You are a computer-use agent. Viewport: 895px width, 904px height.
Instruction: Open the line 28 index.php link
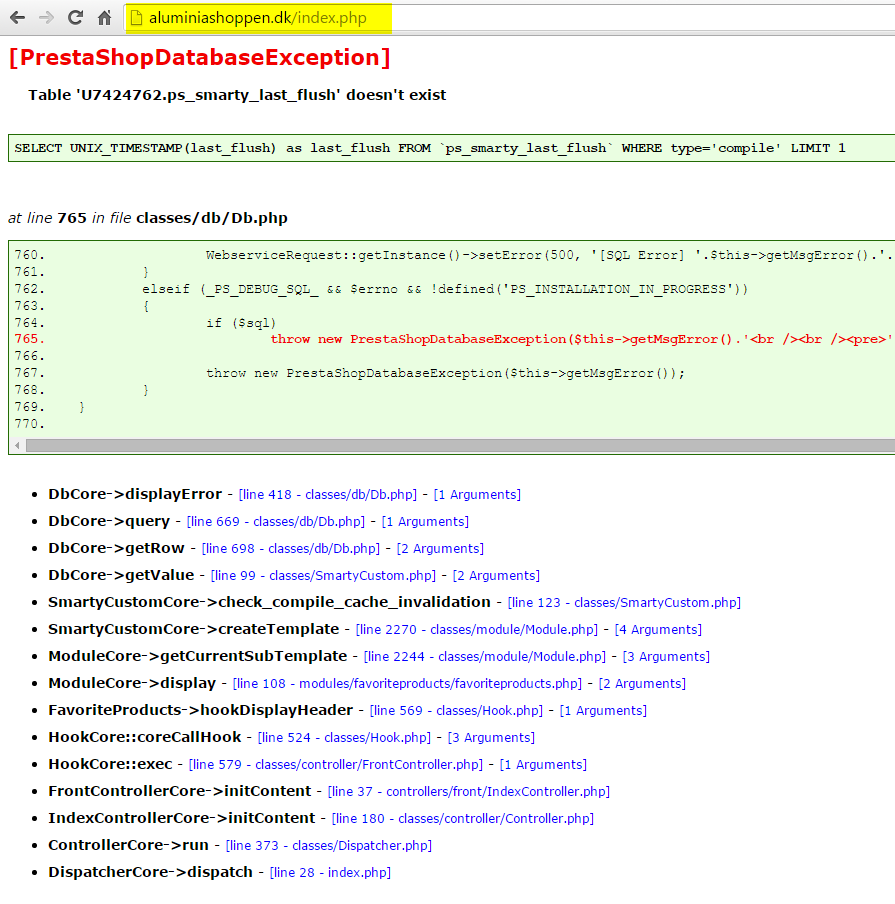(x=330, y=873)
